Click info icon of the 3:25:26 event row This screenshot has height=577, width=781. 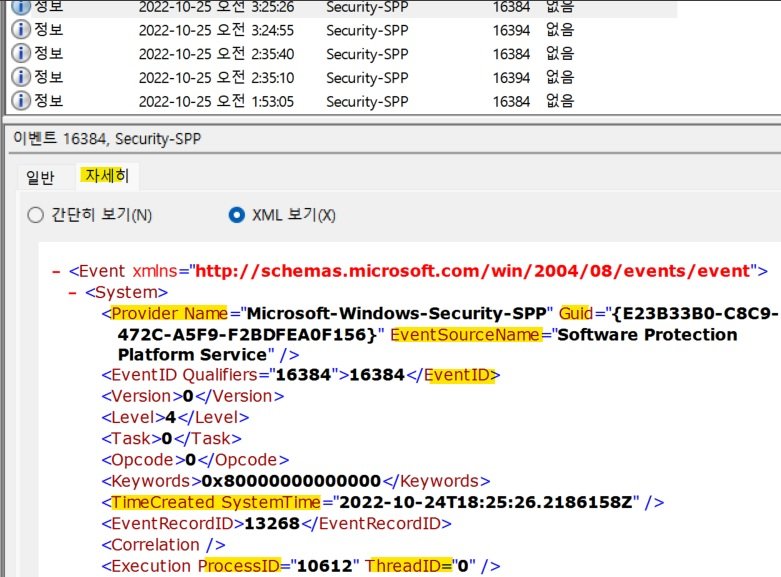(20, 6)
